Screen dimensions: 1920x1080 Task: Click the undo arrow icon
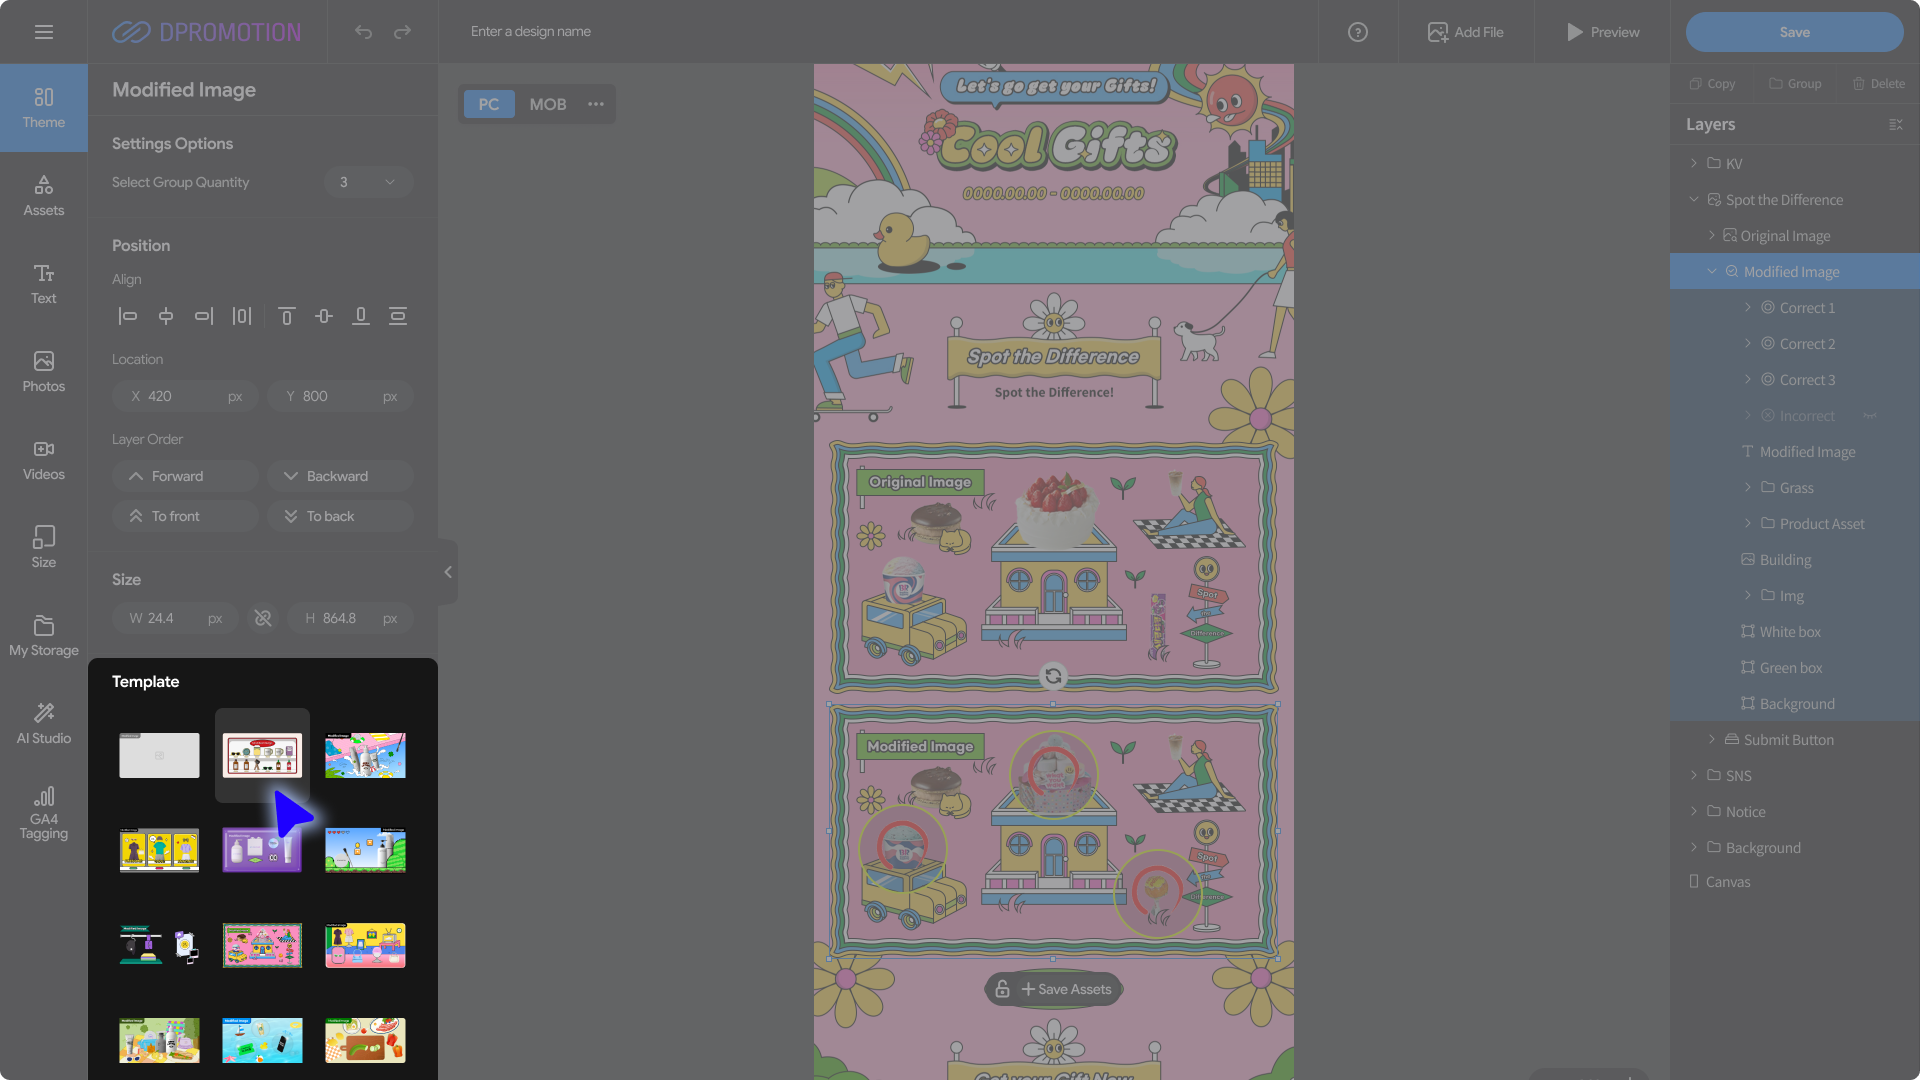click(363, 32)
